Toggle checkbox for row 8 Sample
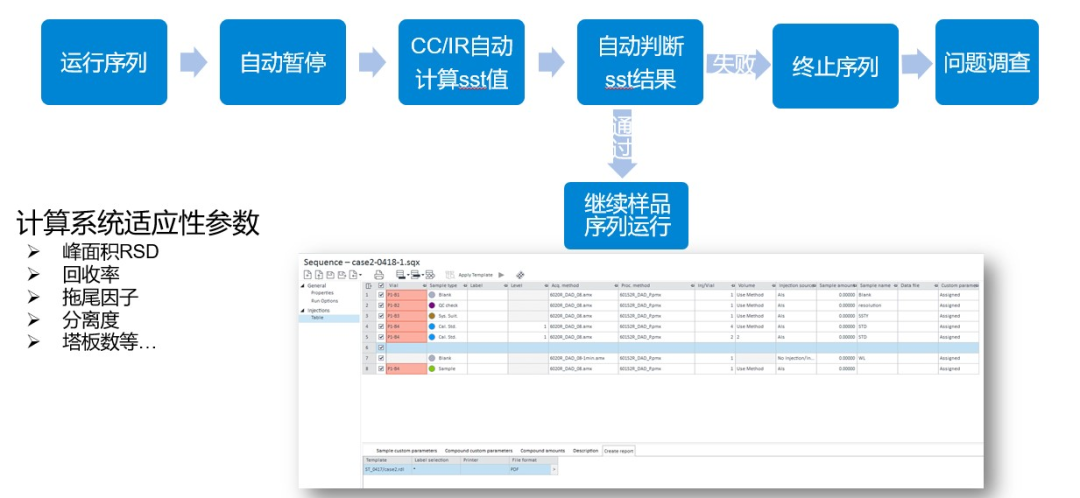This screenshot has height=498, width=1080. [381, 369]
